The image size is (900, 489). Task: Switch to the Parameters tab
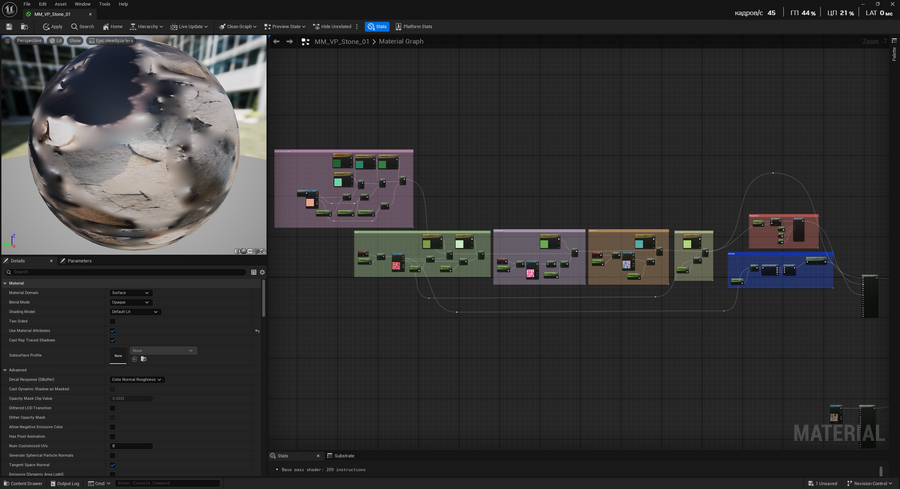tap(78, 261)
